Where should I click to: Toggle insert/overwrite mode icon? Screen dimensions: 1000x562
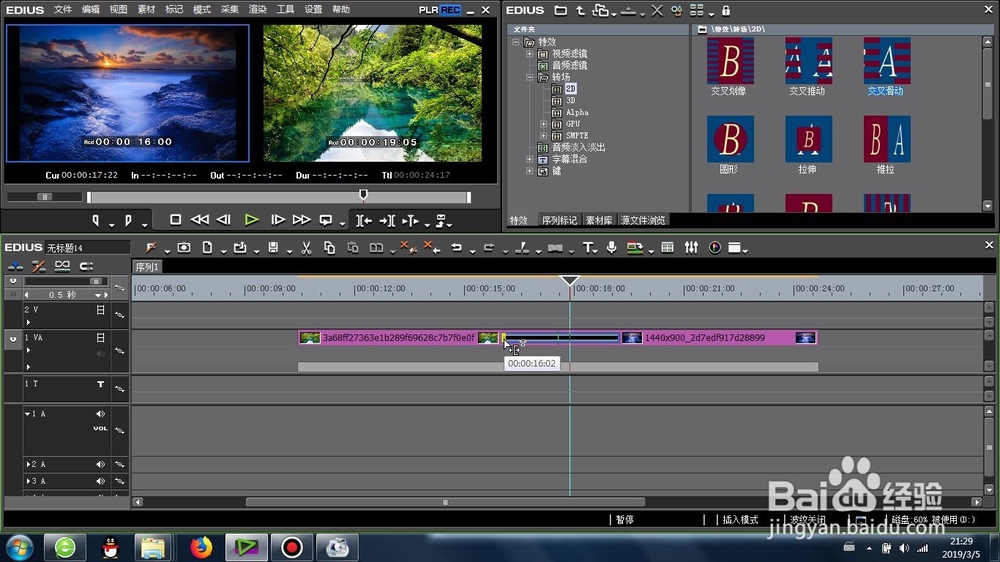pos(15,266)
